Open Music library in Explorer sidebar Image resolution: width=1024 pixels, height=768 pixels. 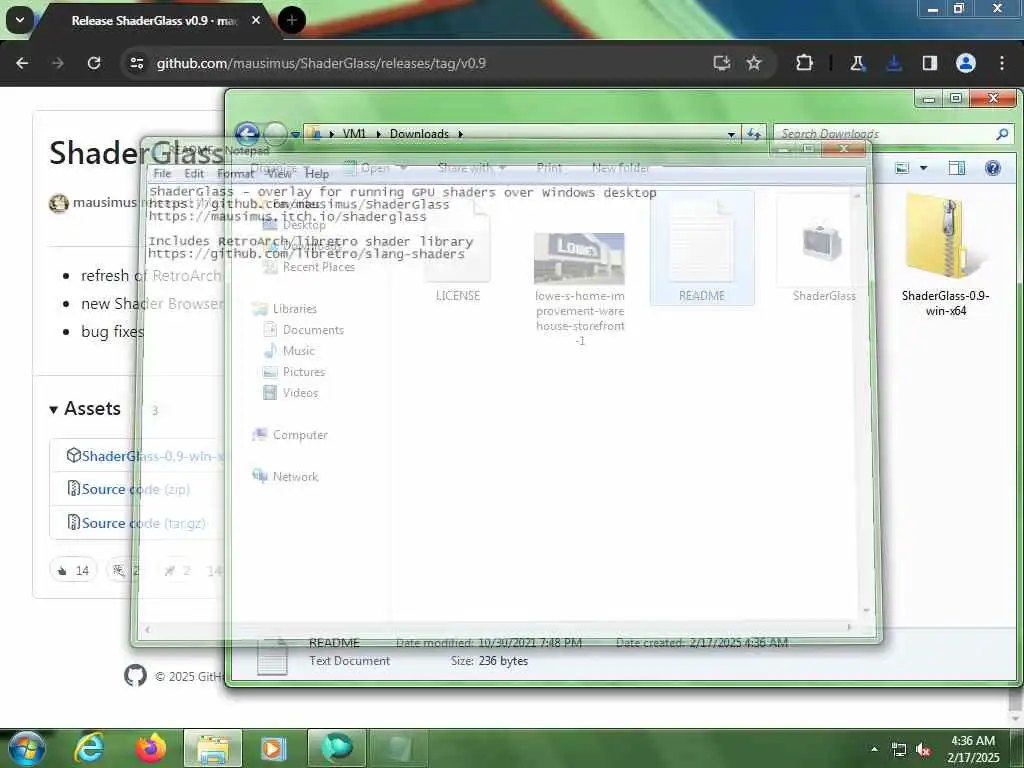(289, 351)
